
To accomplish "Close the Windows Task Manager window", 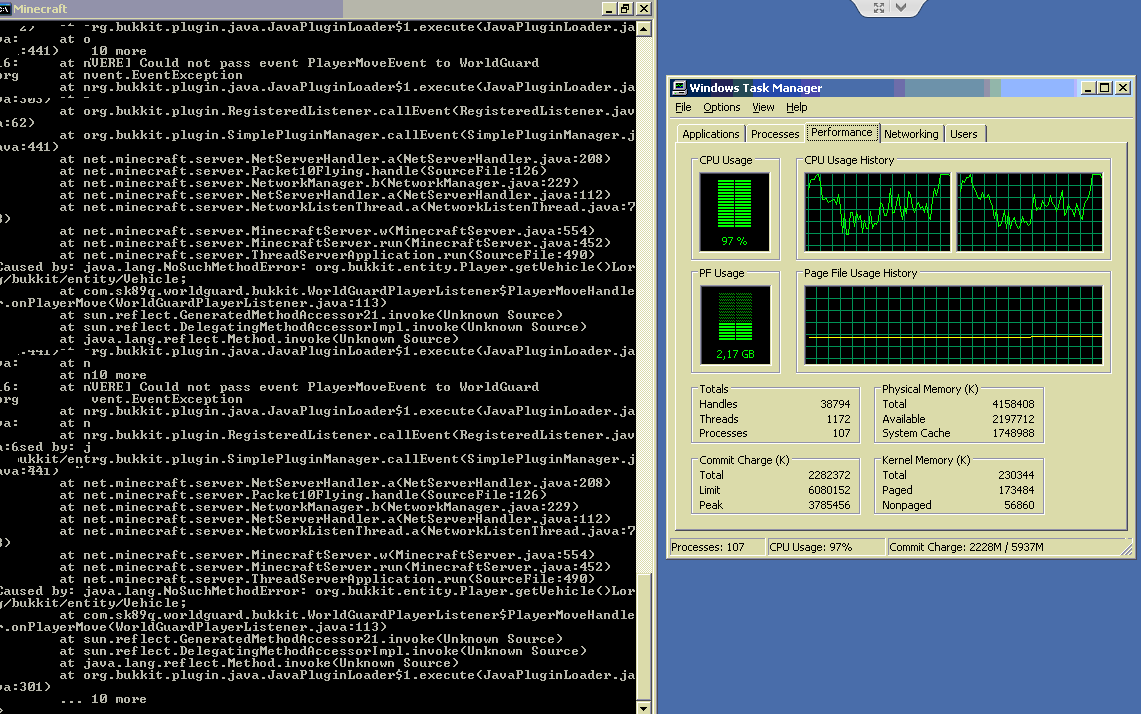I will pos(1123,88).
